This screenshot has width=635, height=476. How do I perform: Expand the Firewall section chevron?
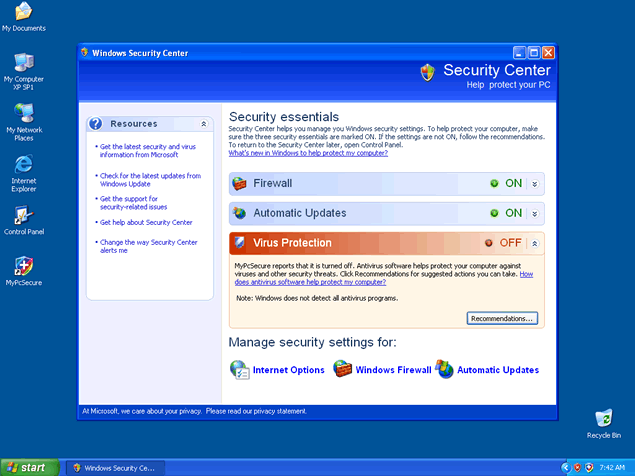[x=535, y=184]
